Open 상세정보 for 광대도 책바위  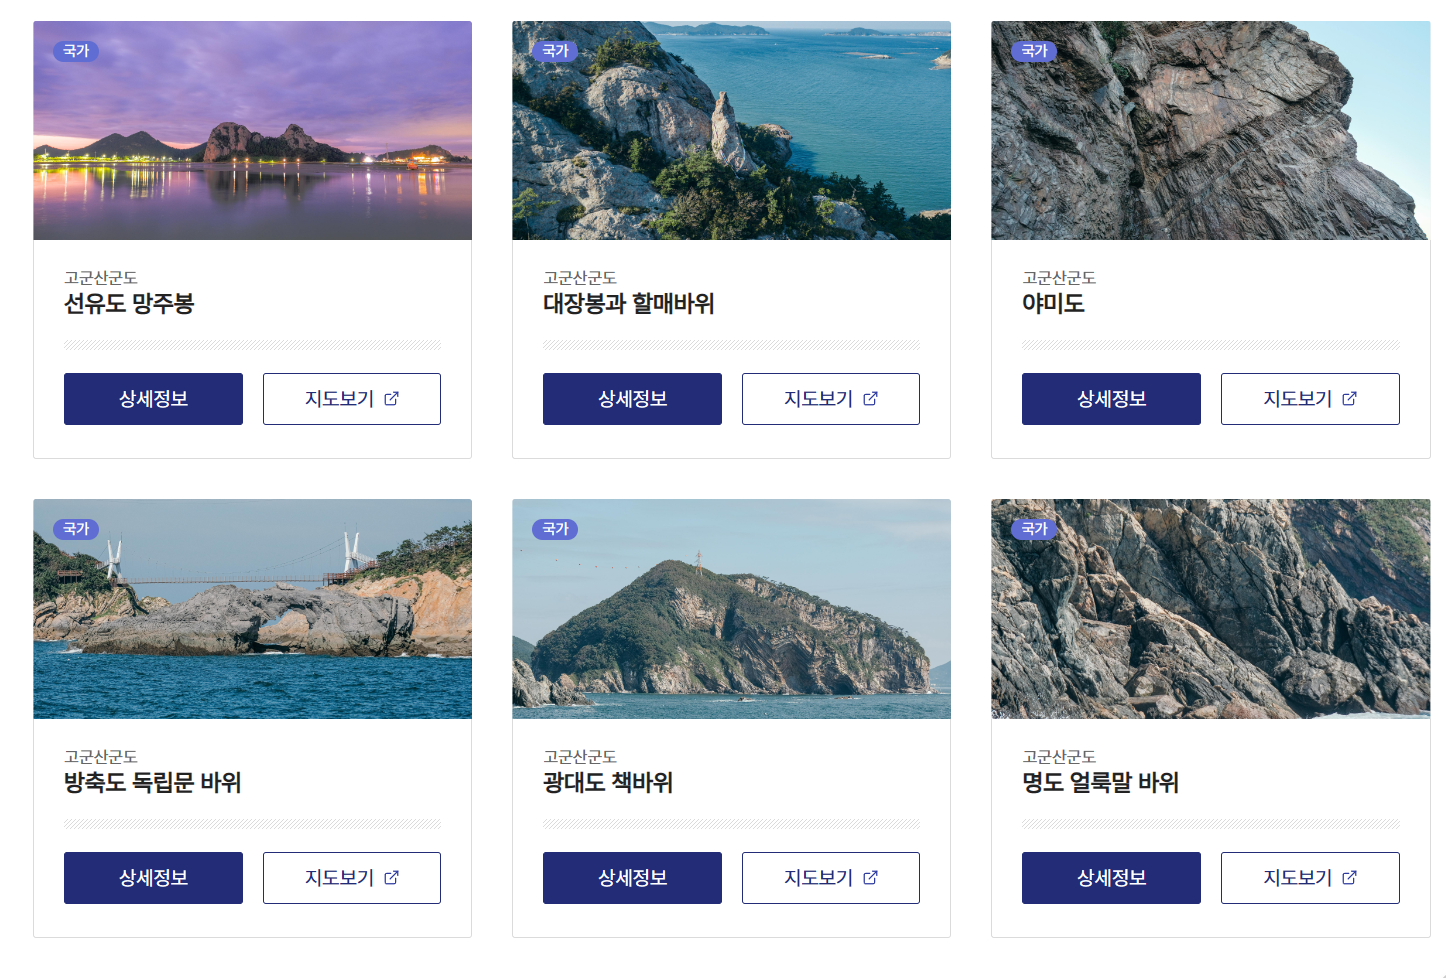click(632, 878)
